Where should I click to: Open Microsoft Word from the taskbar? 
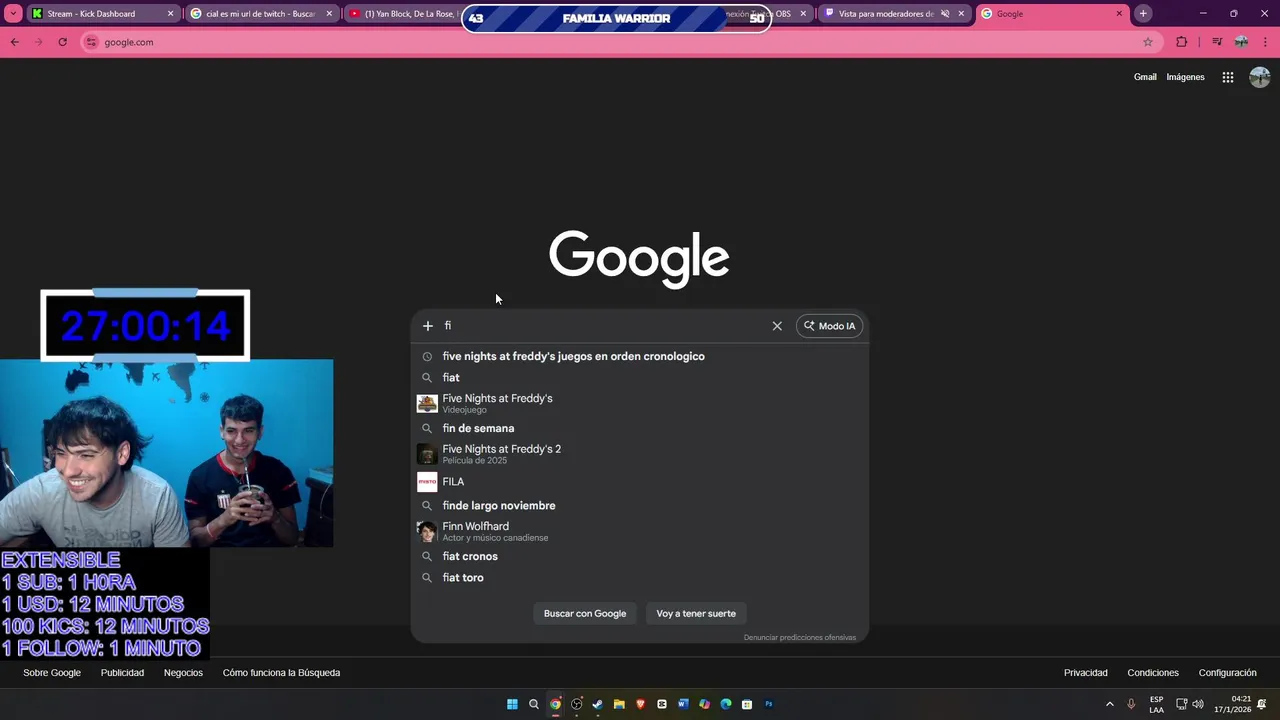(683, 704)
